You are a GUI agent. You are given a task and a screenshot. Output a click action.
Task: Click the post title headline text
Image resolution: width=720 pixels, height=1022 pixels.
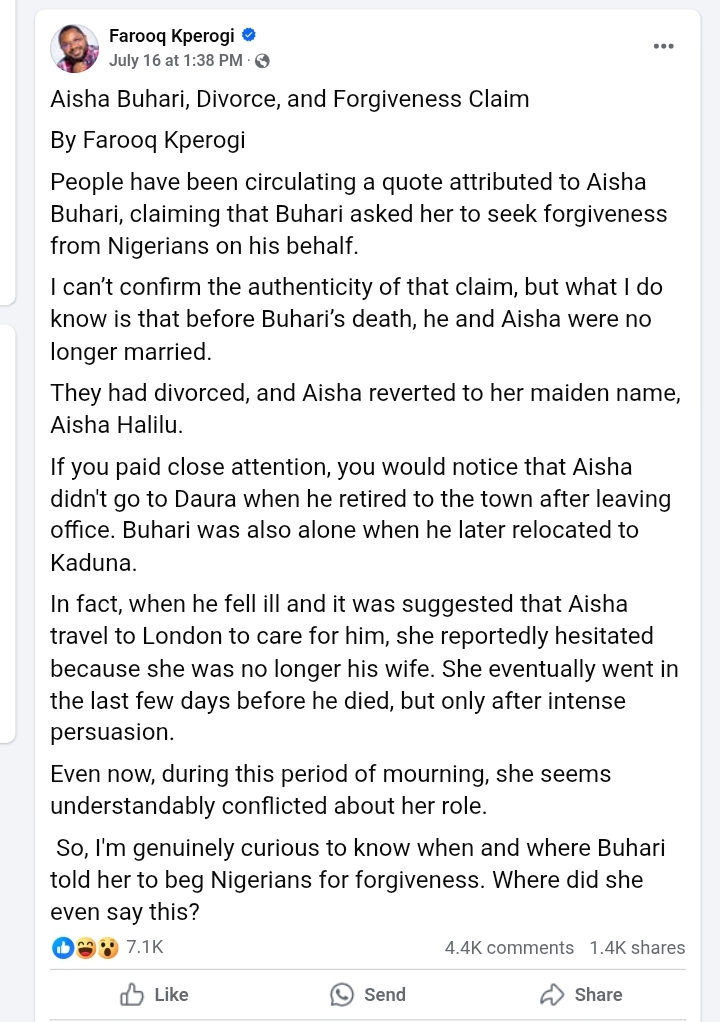point(290,99)
